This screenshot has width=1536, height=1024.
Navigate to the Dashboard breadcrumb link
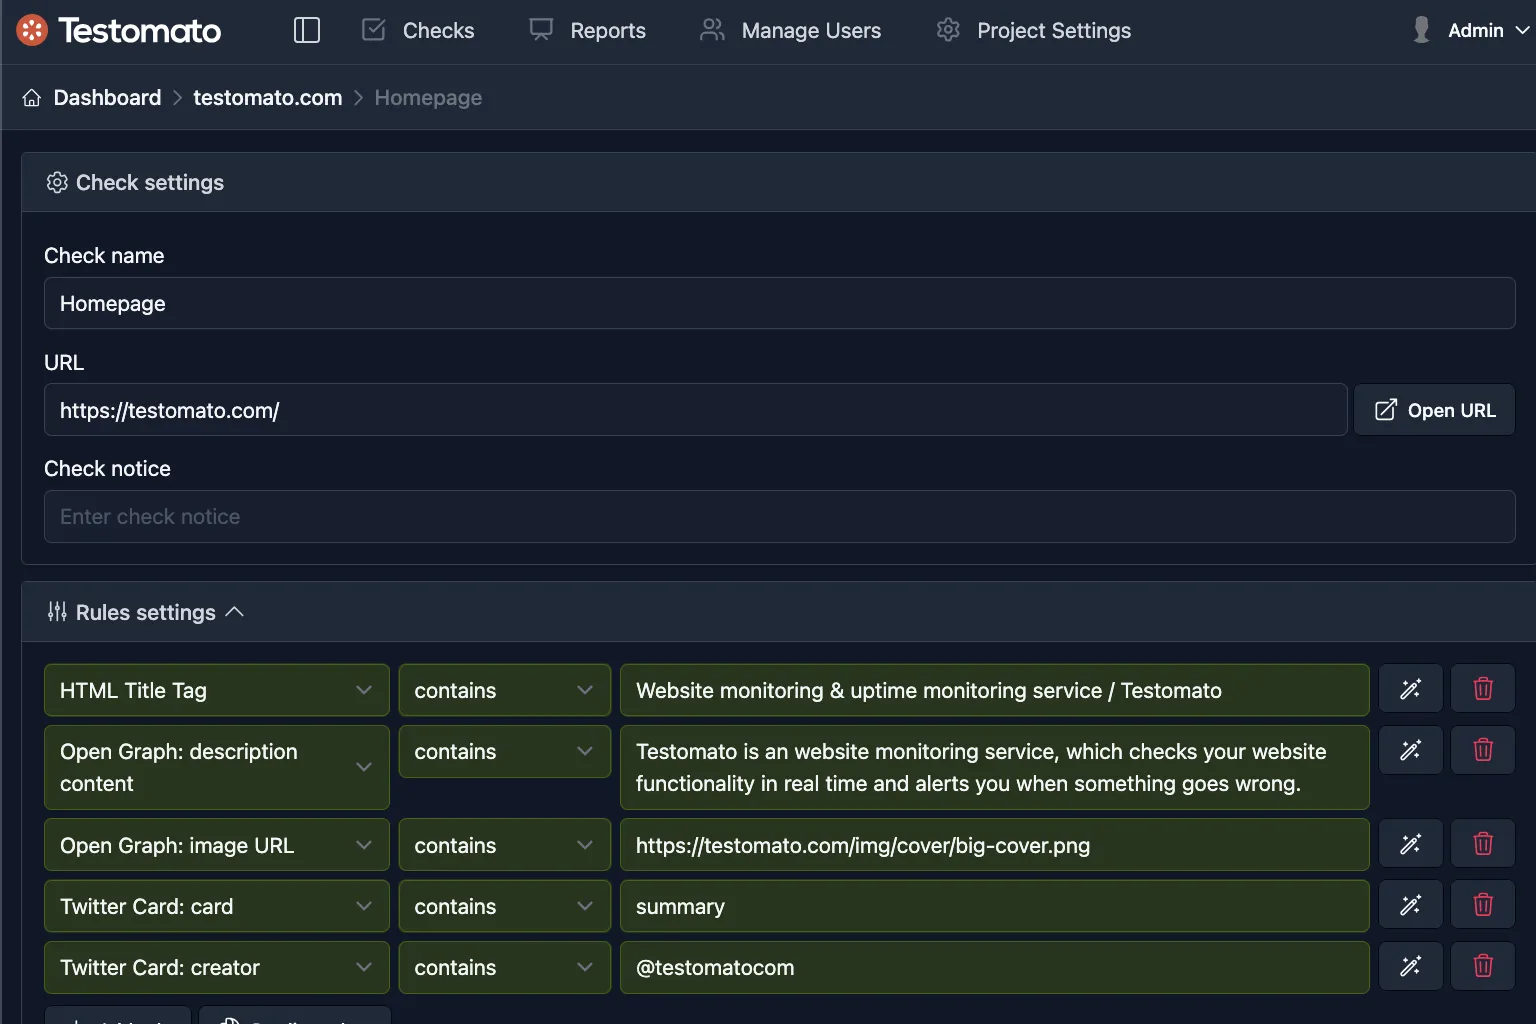[x=107, y=97]
